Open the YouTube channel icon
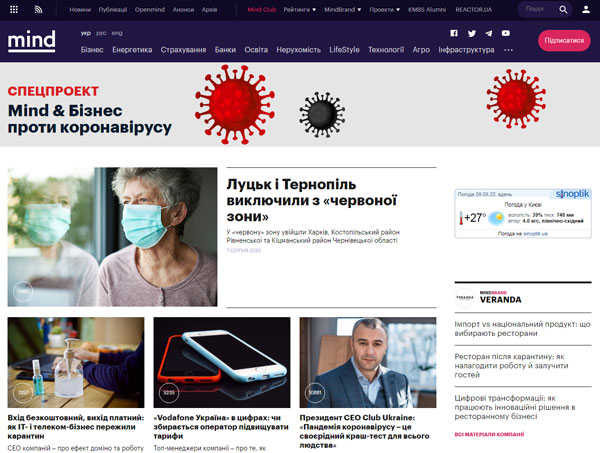Viewport: 600px width, 453px height. 505,33
